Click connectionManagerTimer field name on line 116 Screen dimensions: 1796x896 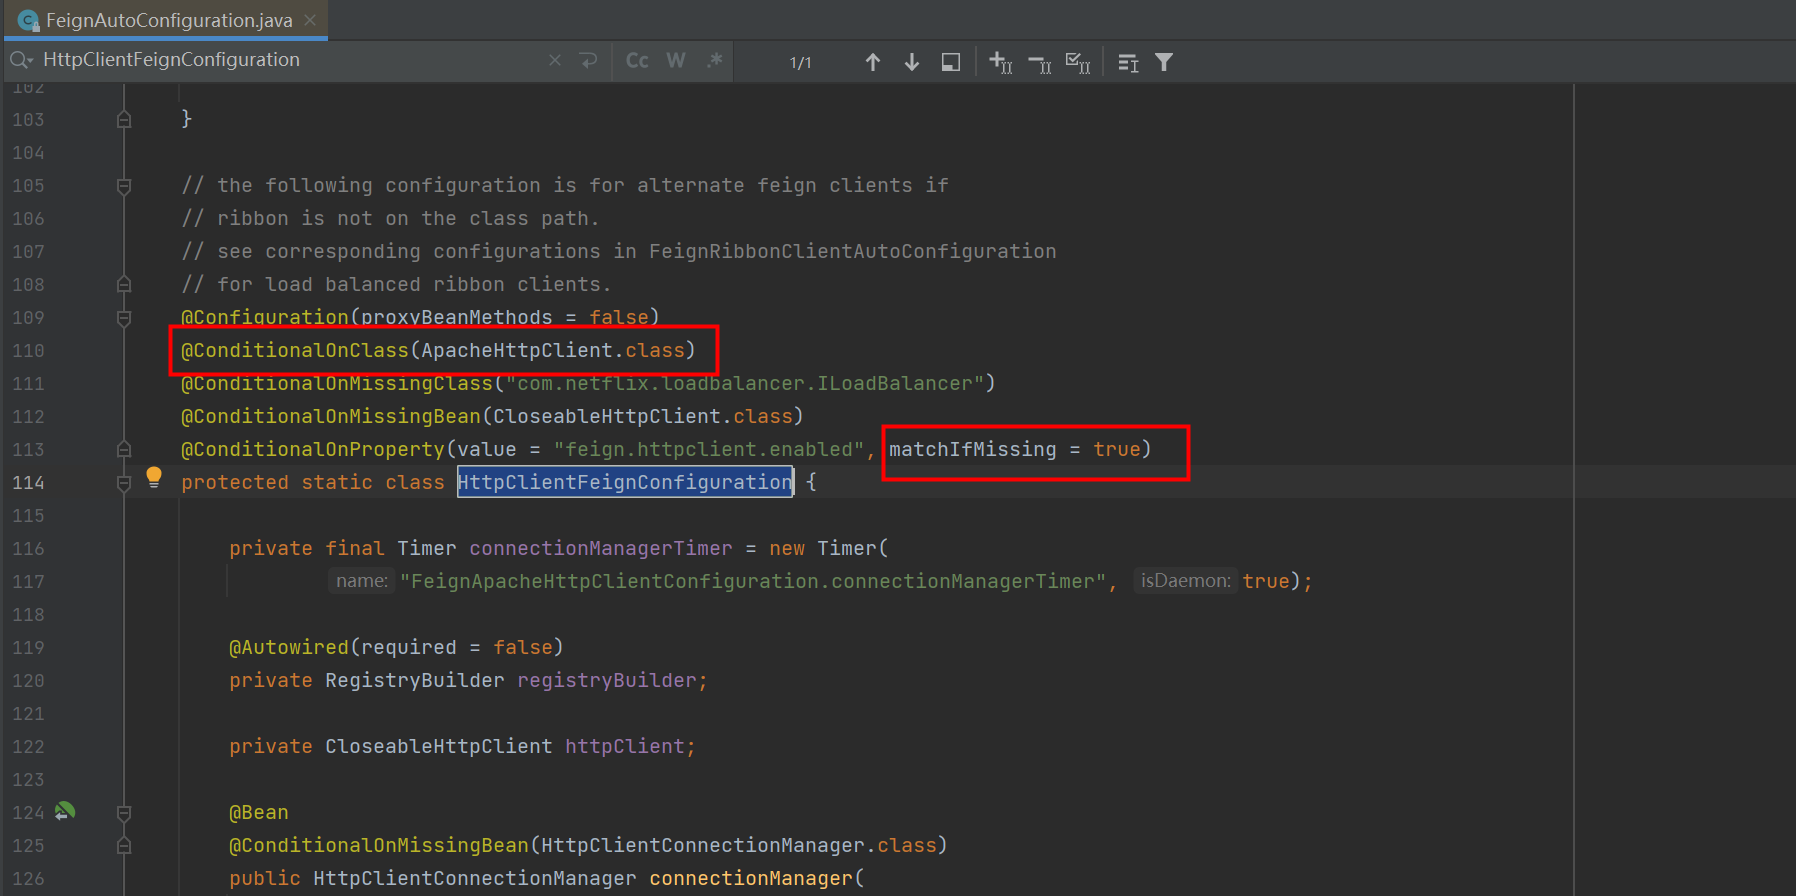point(601,549)
